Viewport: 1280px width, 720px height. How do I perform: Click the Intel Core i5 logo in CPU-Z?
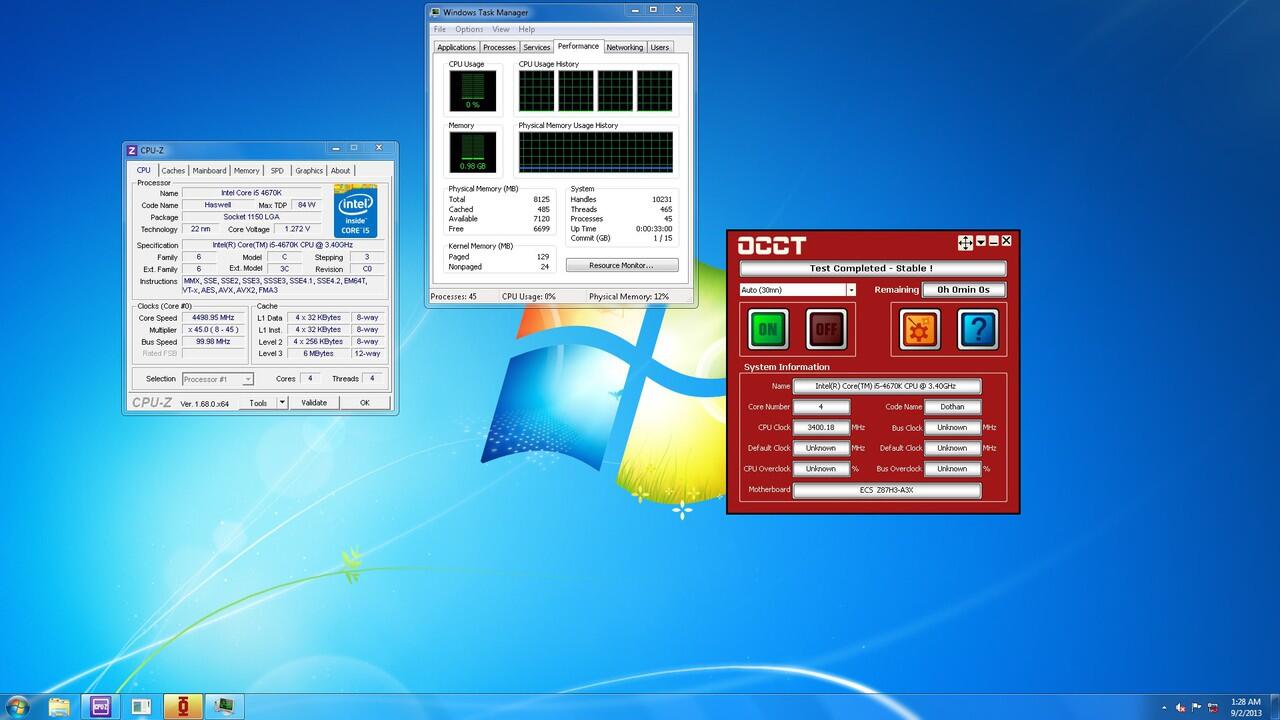point(356,211)
